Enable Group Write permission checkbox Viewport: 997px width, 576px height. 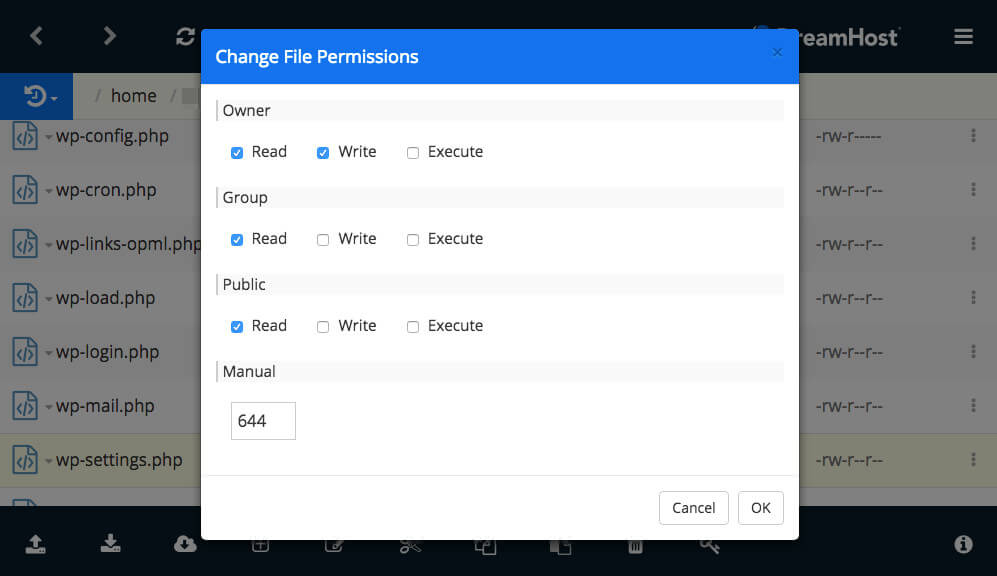(323, 240)
